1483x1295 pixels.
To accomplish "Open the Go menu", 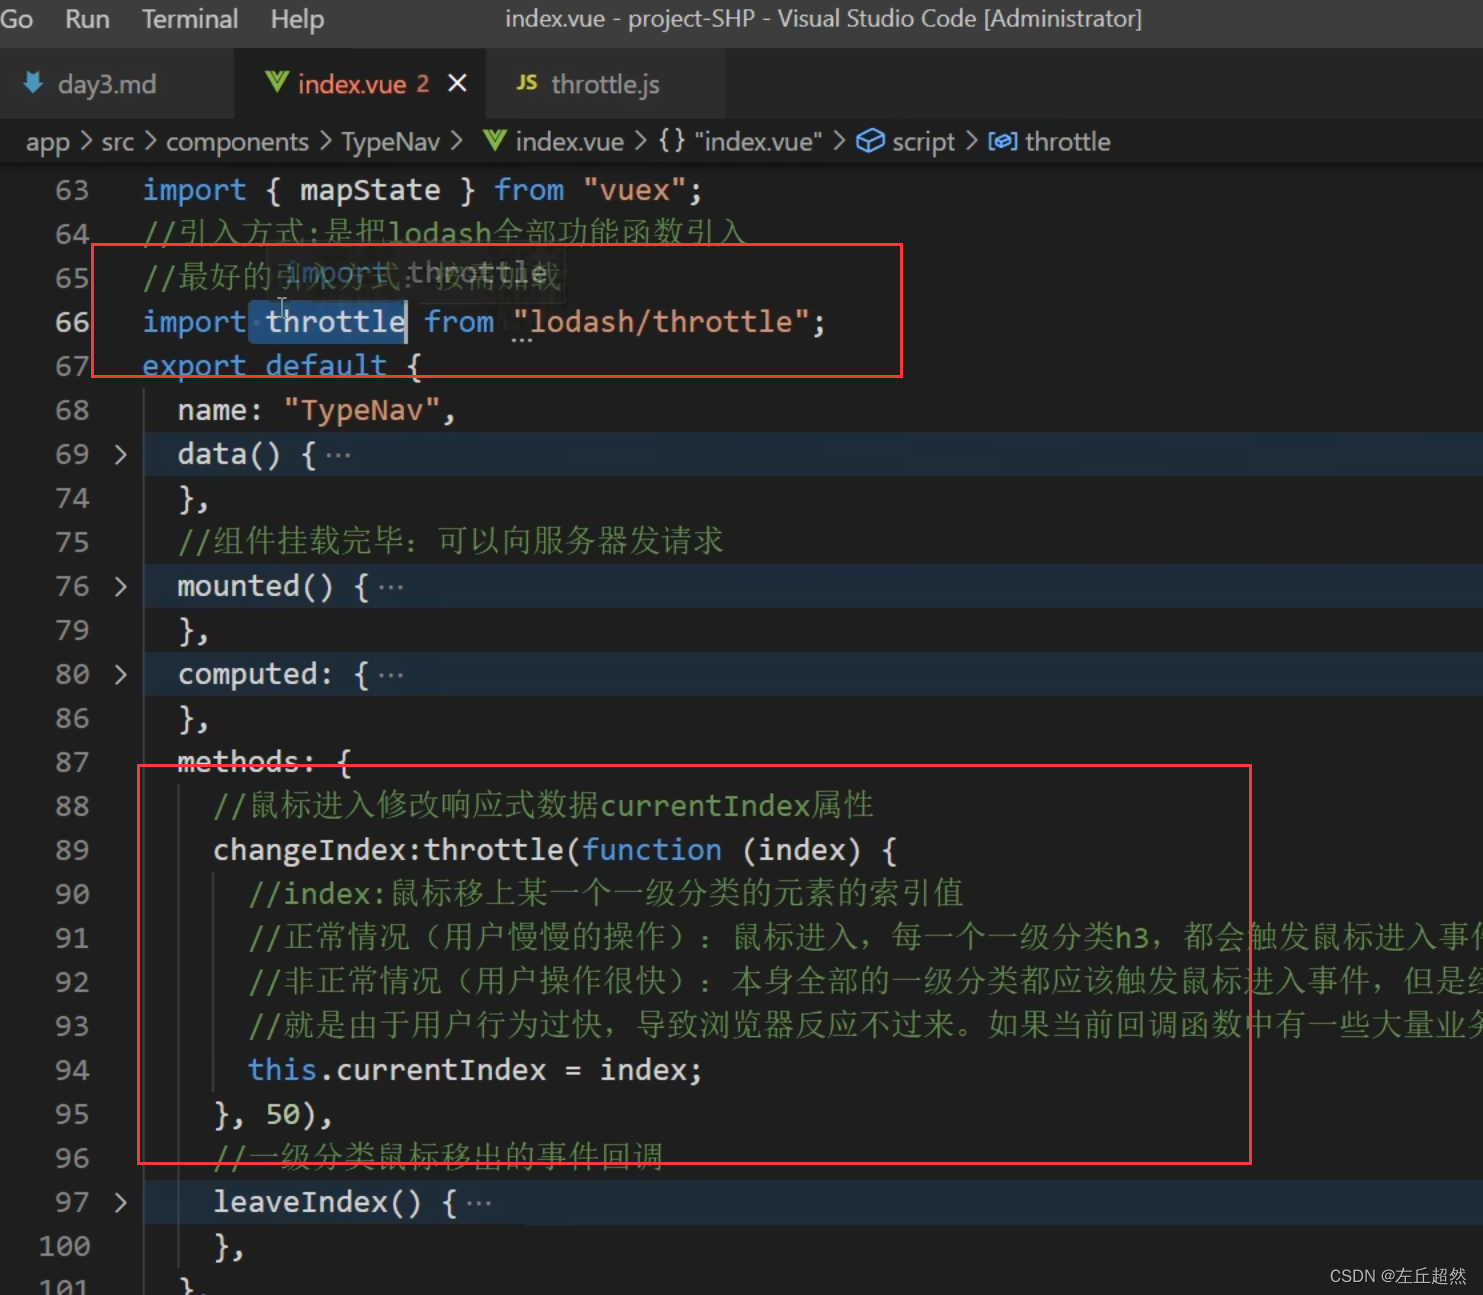I will pos(16,19).
